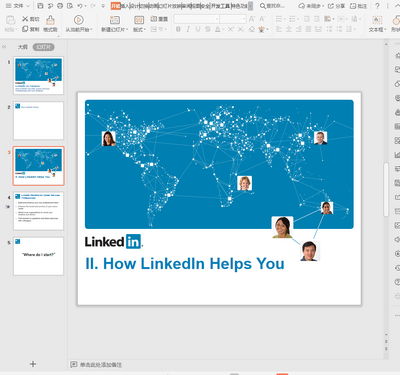Click the 分享 (Share) button

tap(336, 6)
